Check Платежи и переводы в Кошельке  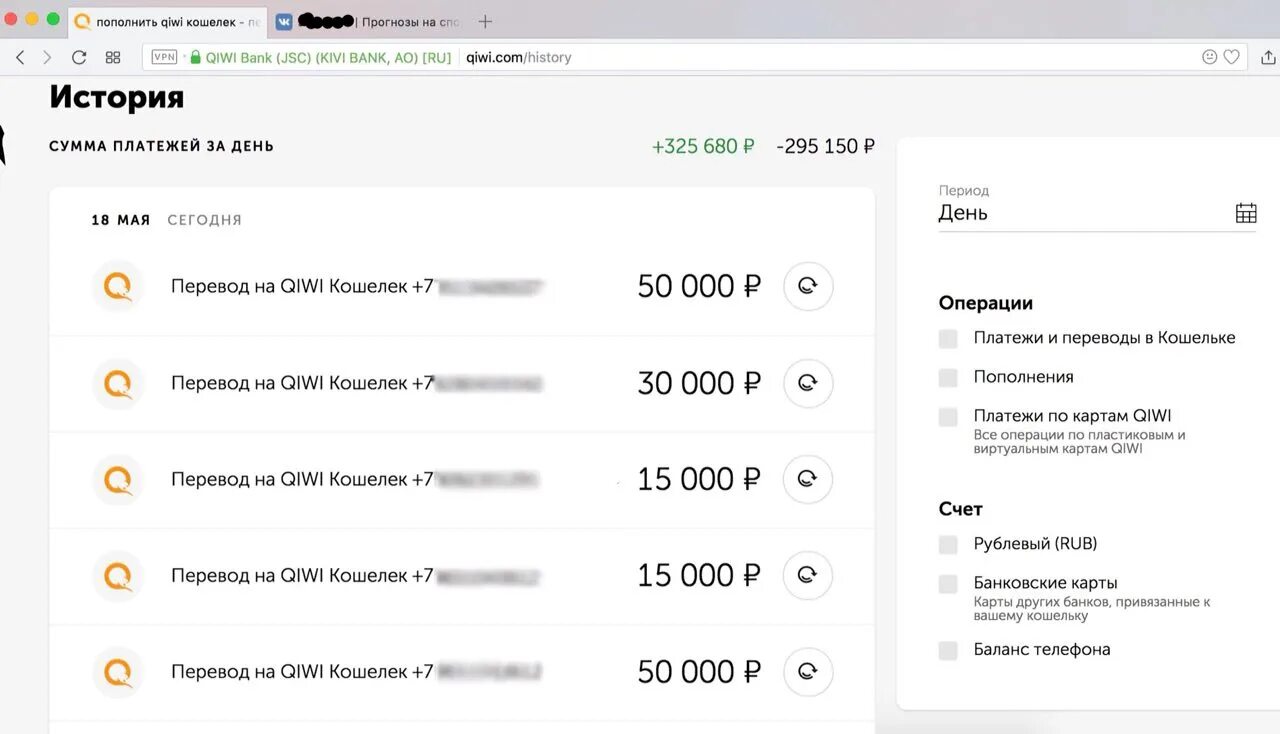(948, 338)
